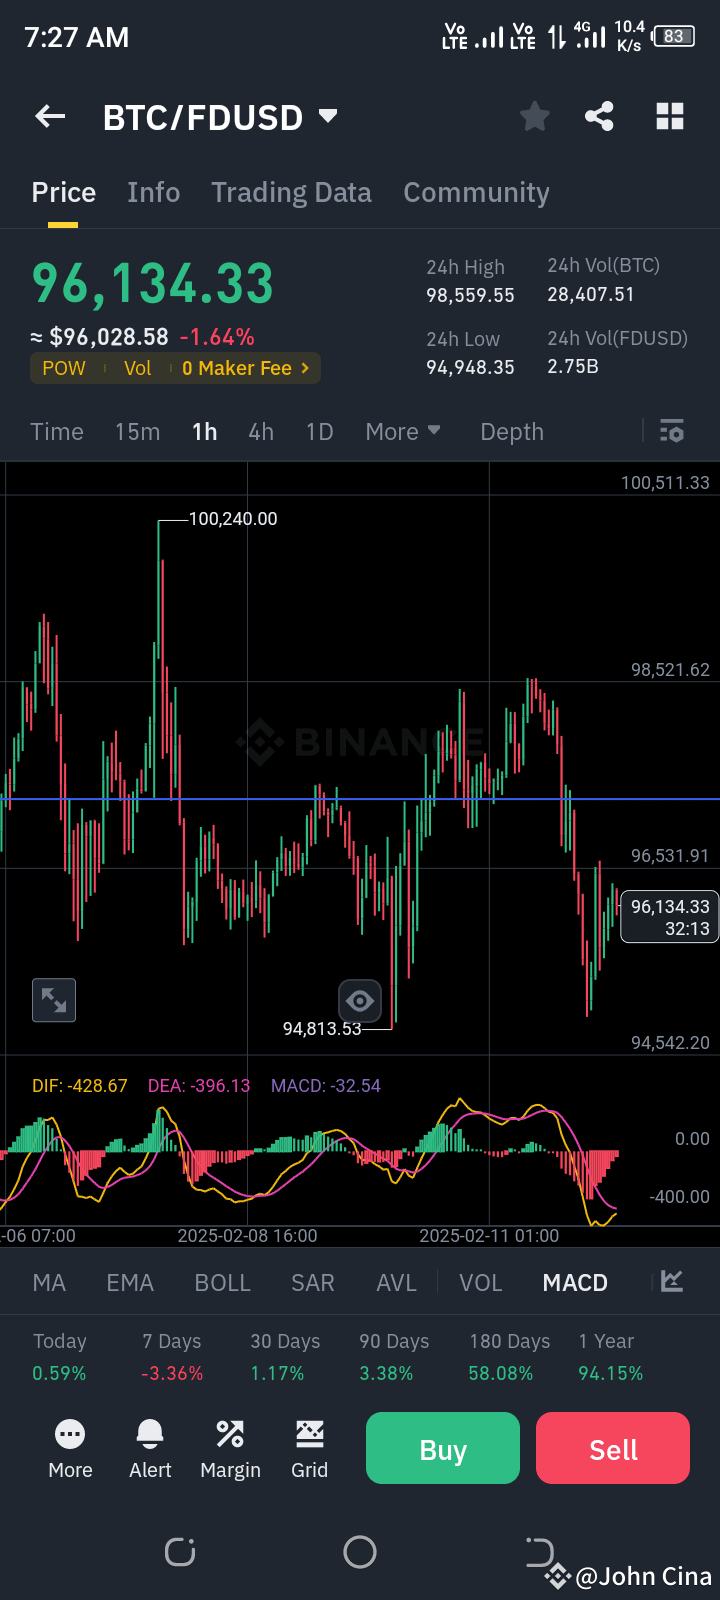Tap the large price 96,134.33
The width and height of the screenshot is (720, 1600).
153,284
